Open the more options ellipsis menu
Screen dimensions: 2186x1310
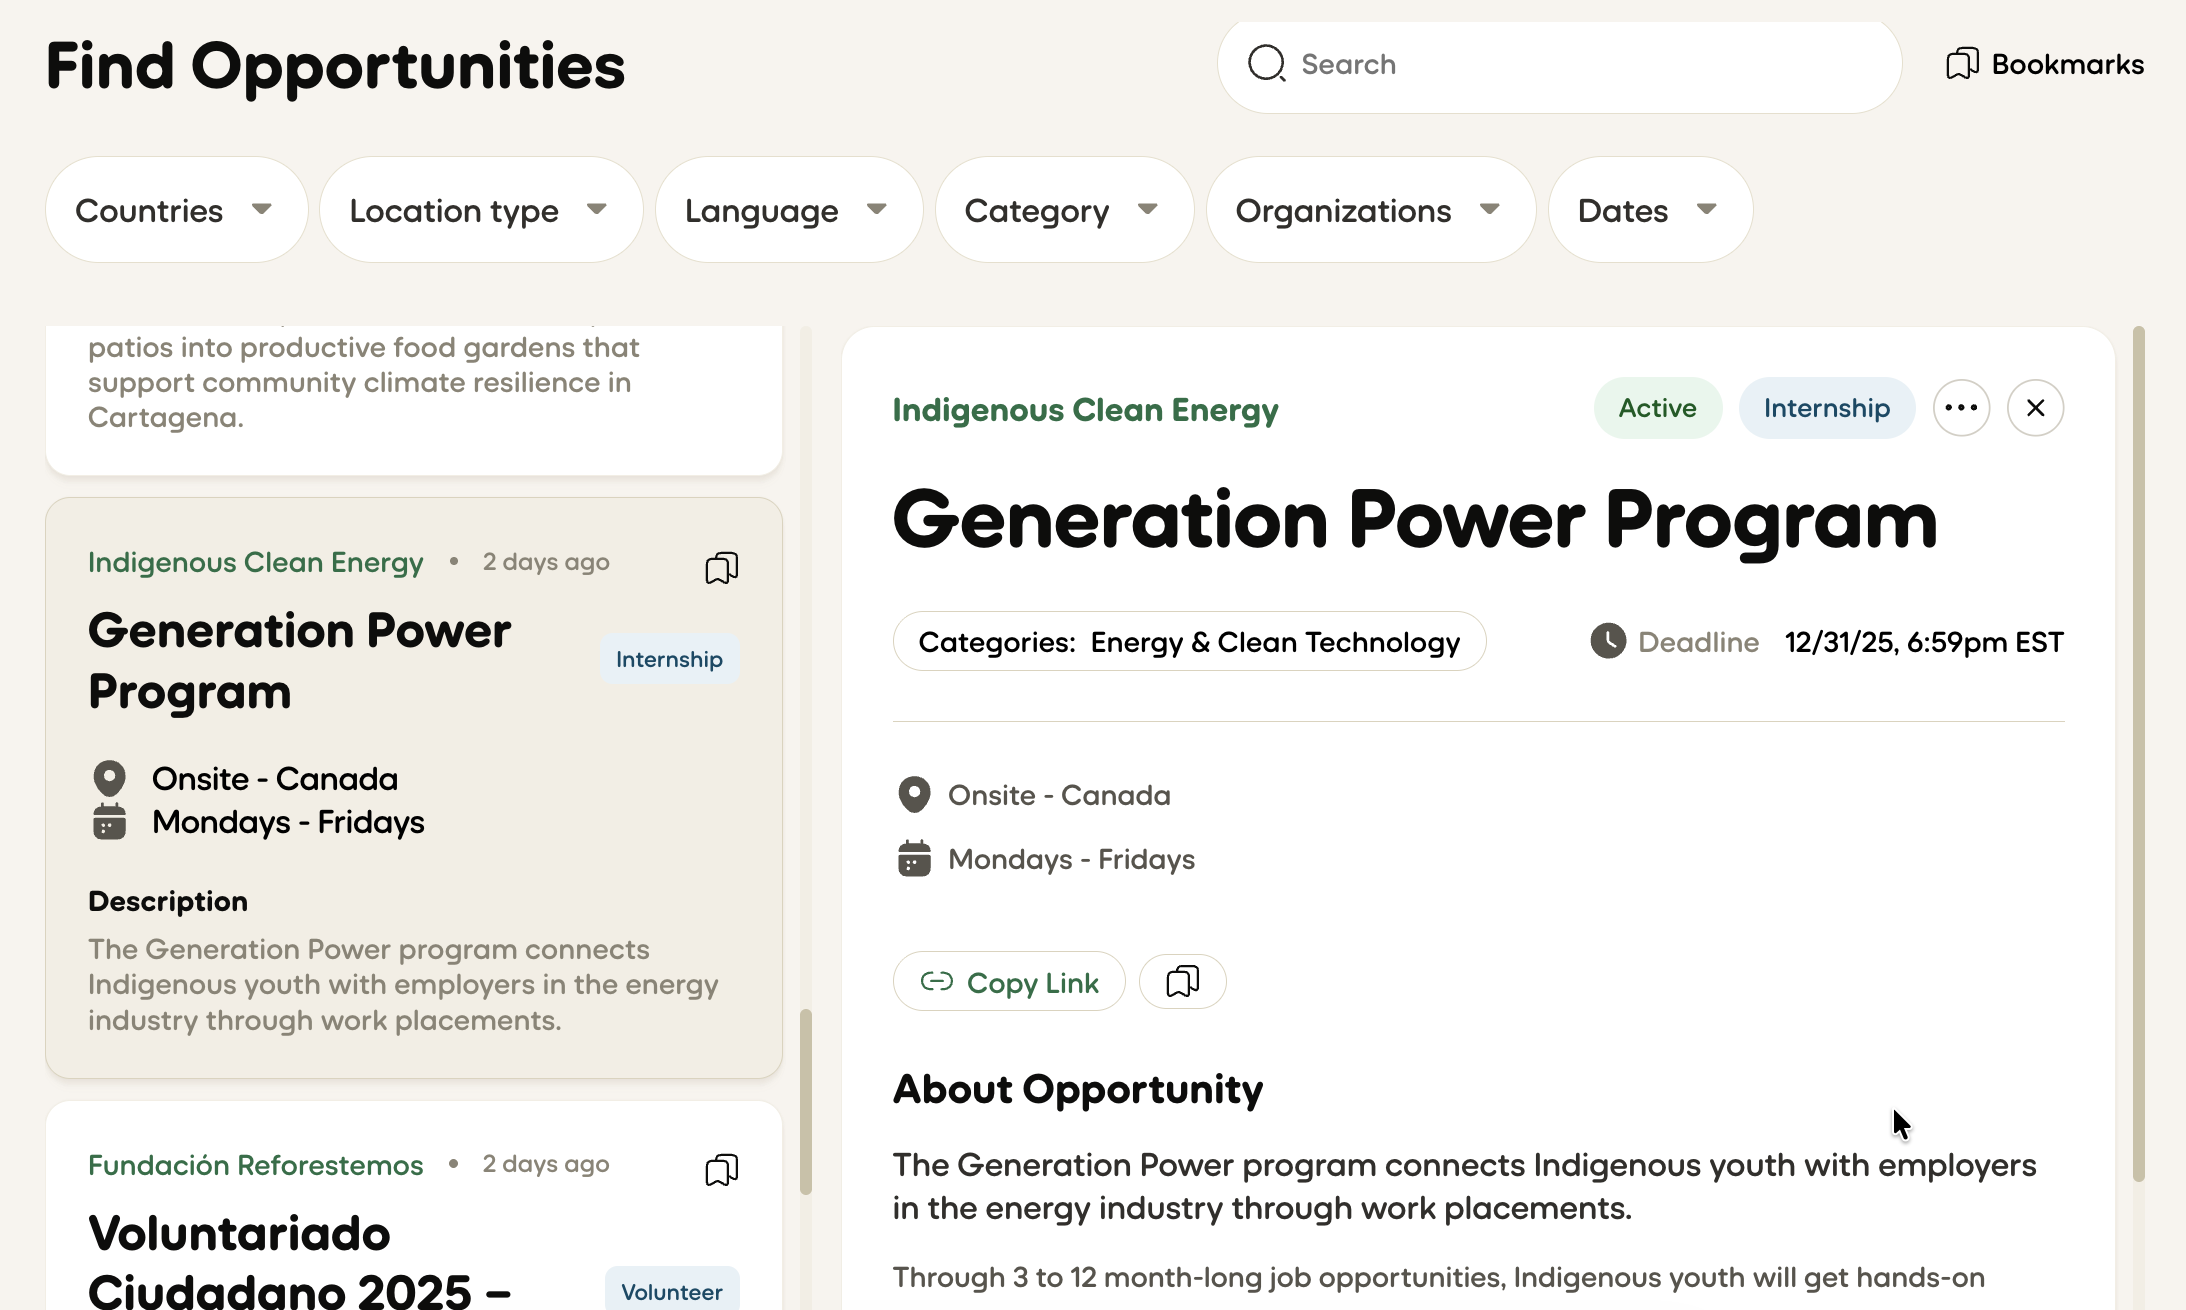click(x=1961, y=407)
